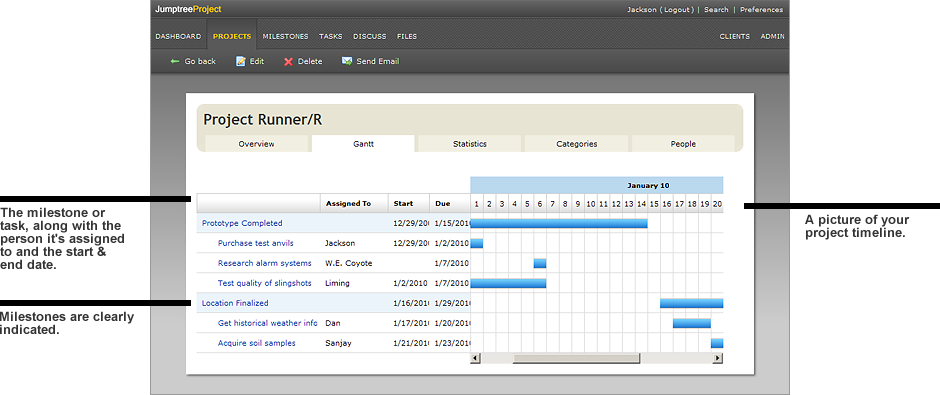Open the Admin section
This screenshot has width=940, height=395.
click(x=772, y=37)
